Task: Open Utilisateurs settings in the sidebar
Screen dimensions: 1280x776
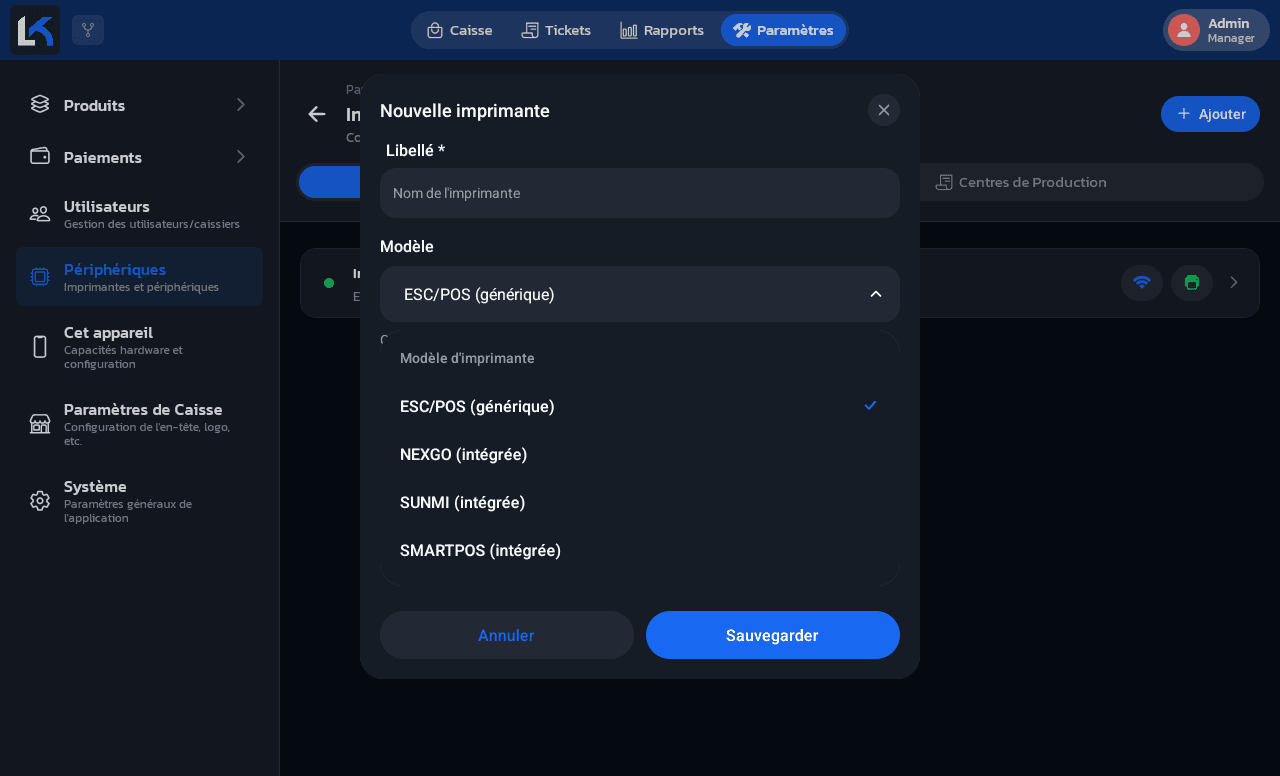Action: tap(139, 214)
